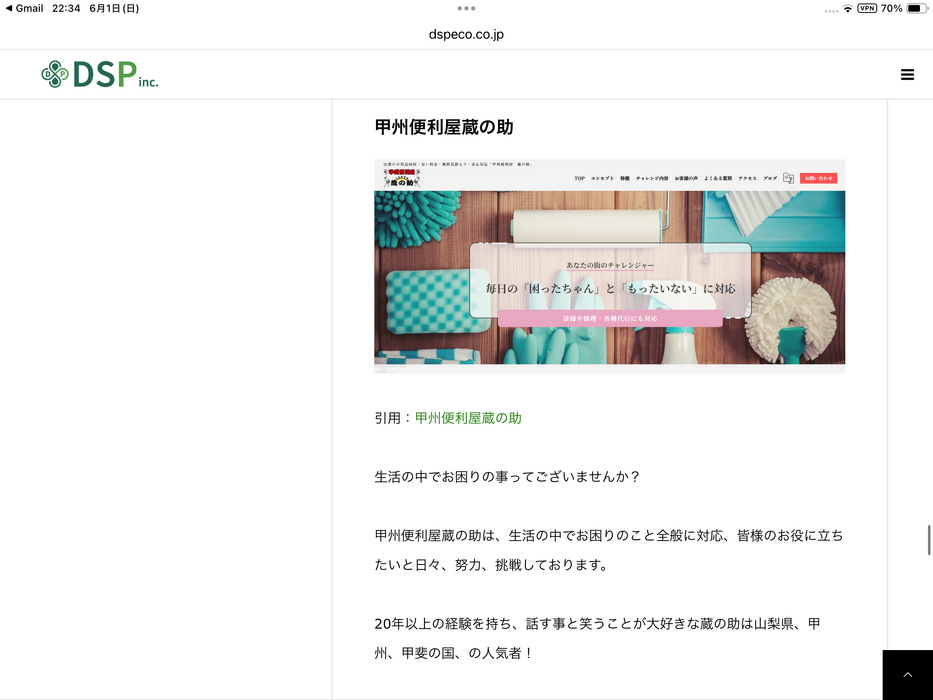933x700 pixels.
Task: Tap the VPN status indicator
Action: [867, 8]
